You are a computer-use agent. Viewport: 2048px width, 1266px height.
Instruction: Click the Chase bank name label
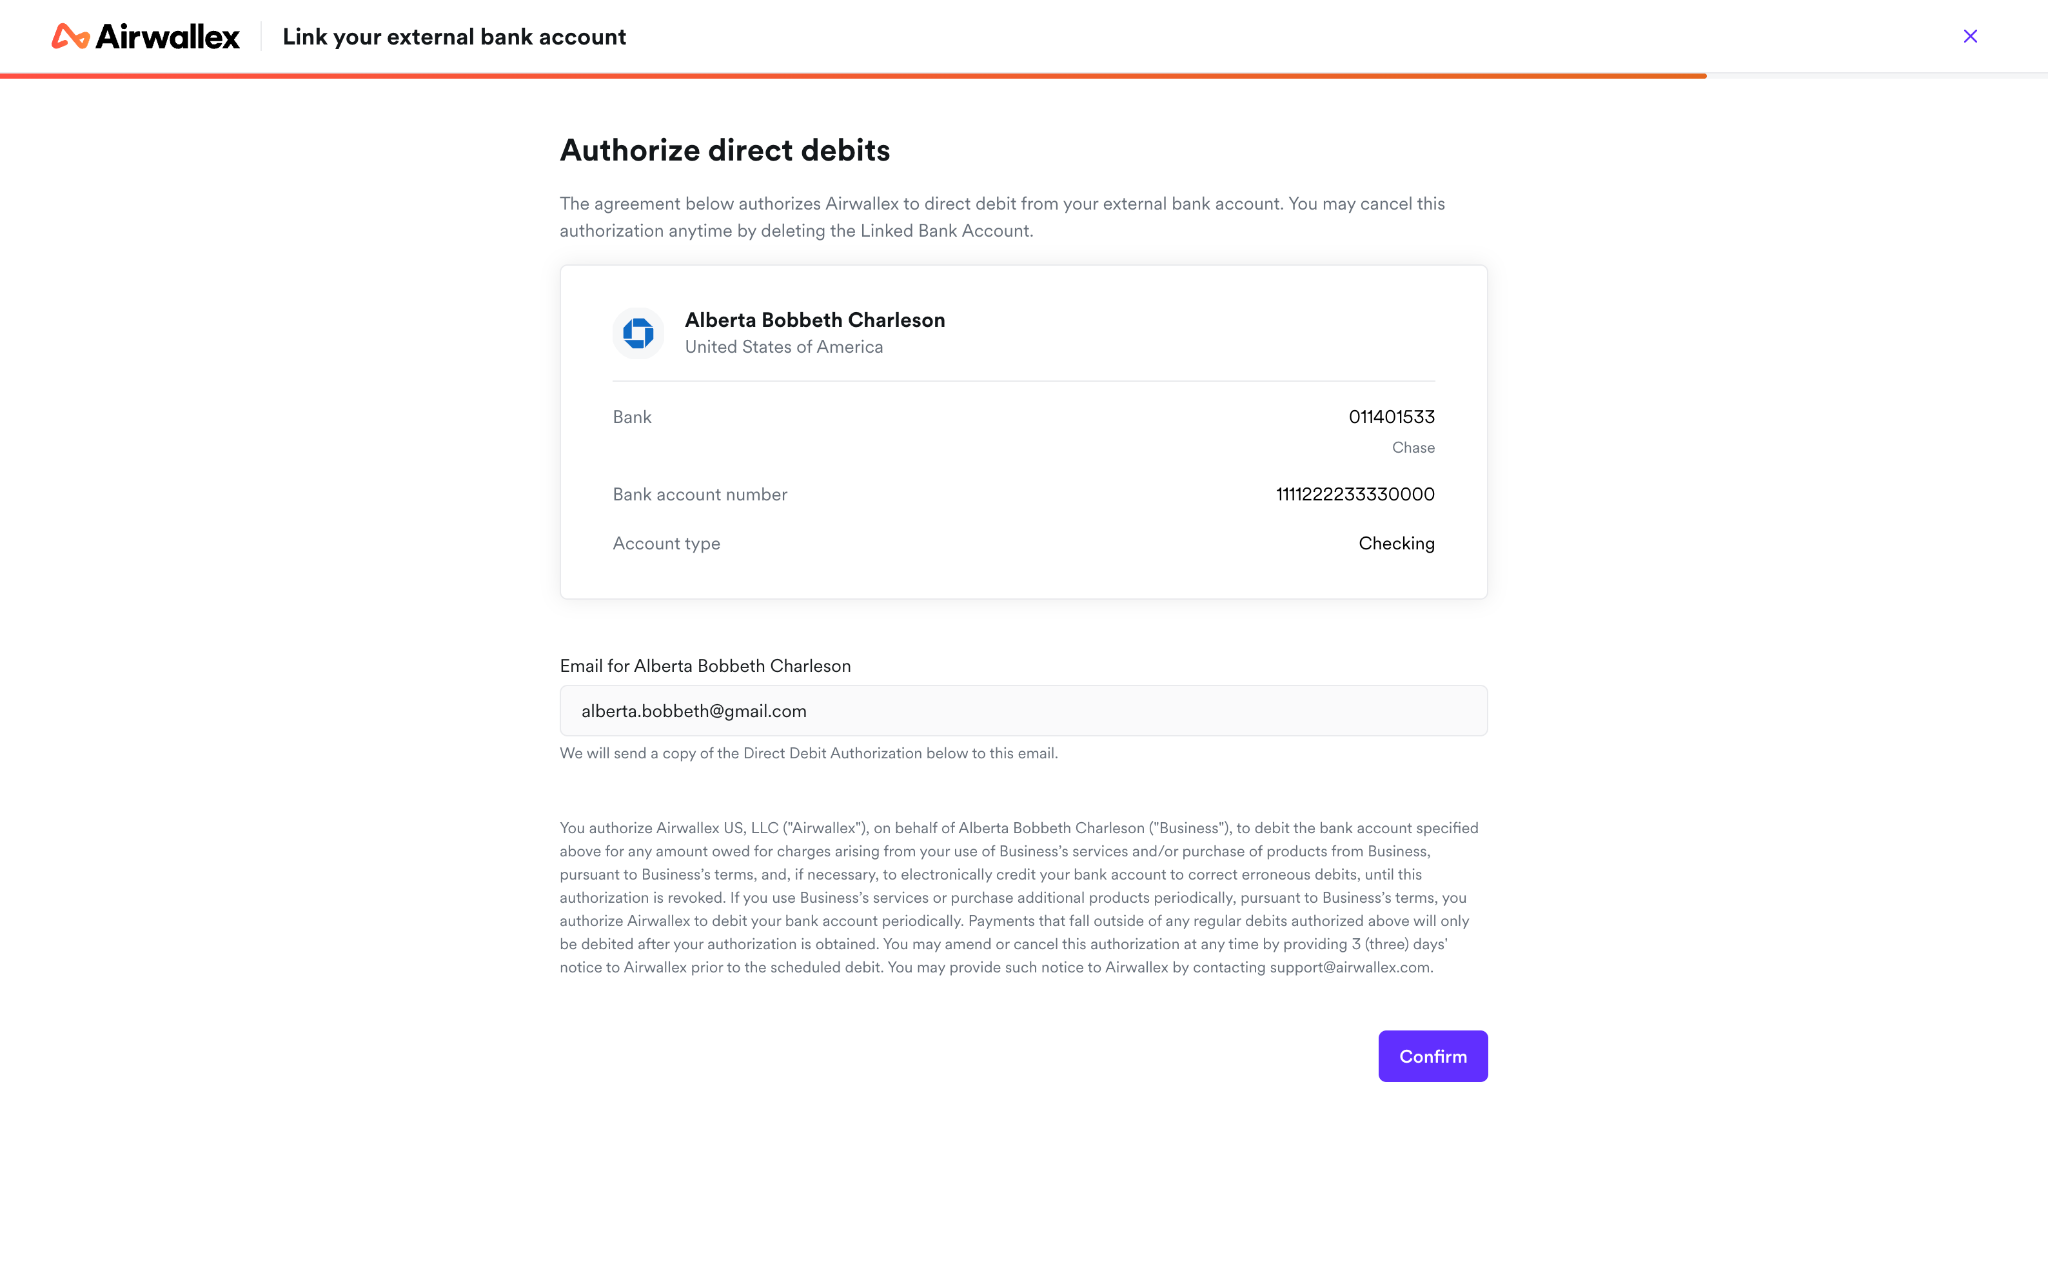point(1413,448)
